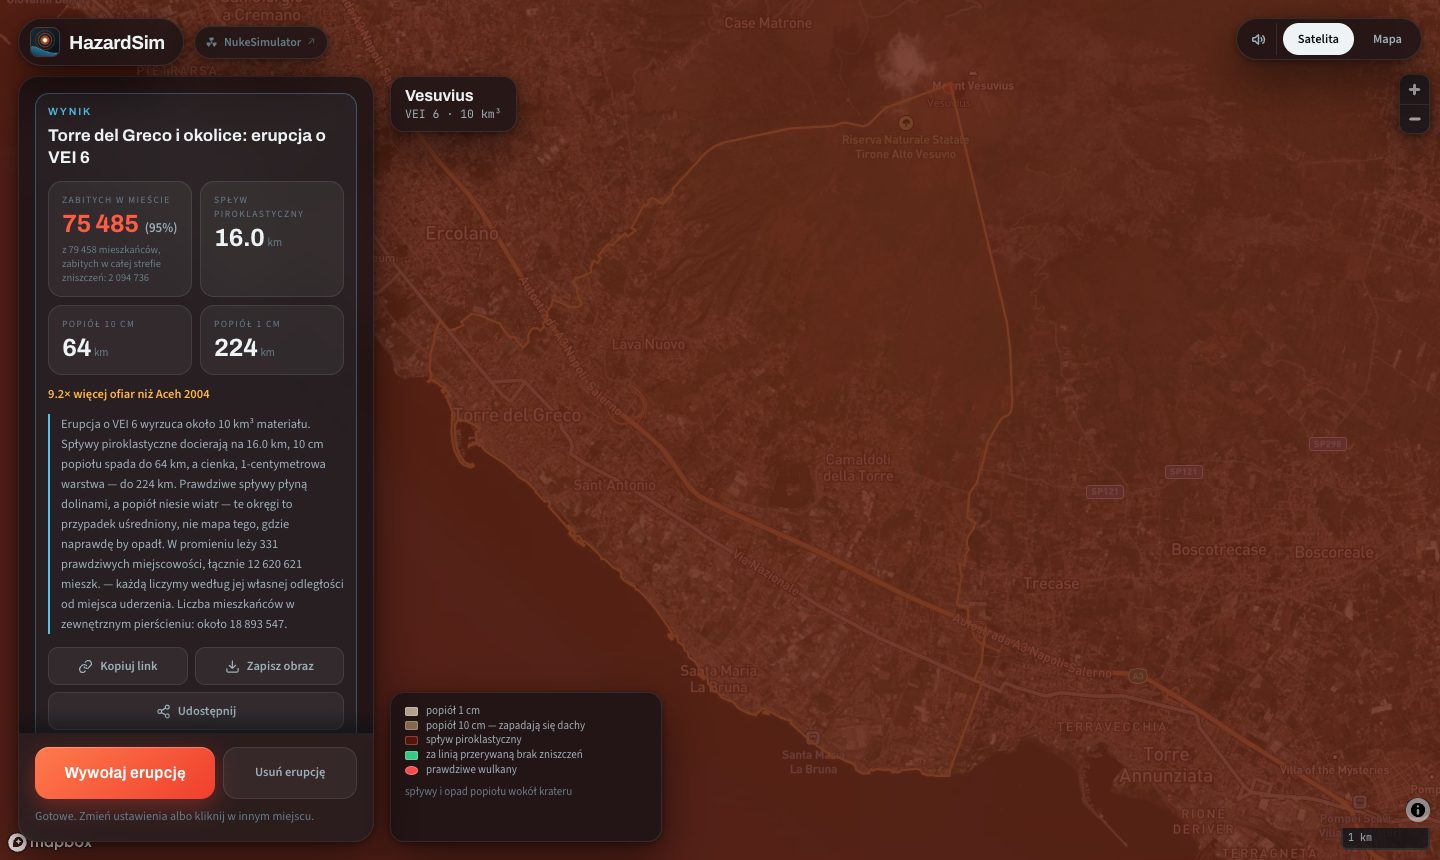
Task: Click the "Lava Nuovo" map label
Action: 648,344
